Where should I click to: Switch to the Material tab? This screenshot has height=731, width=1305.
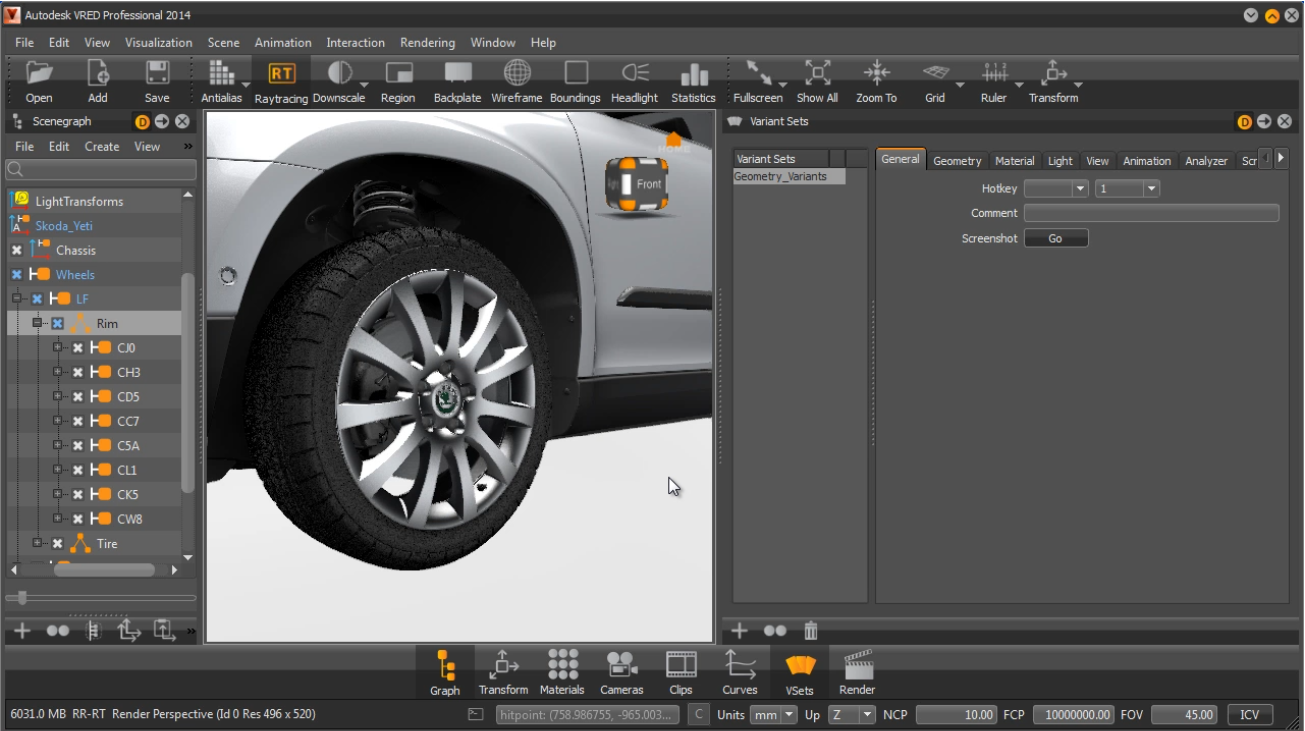(1015, 161)
